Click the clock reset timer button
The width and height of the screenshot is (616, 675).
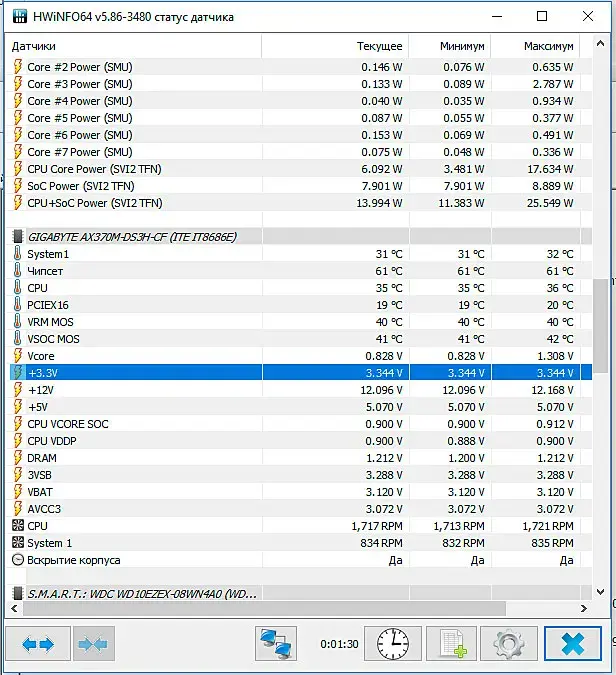(393, 644)
